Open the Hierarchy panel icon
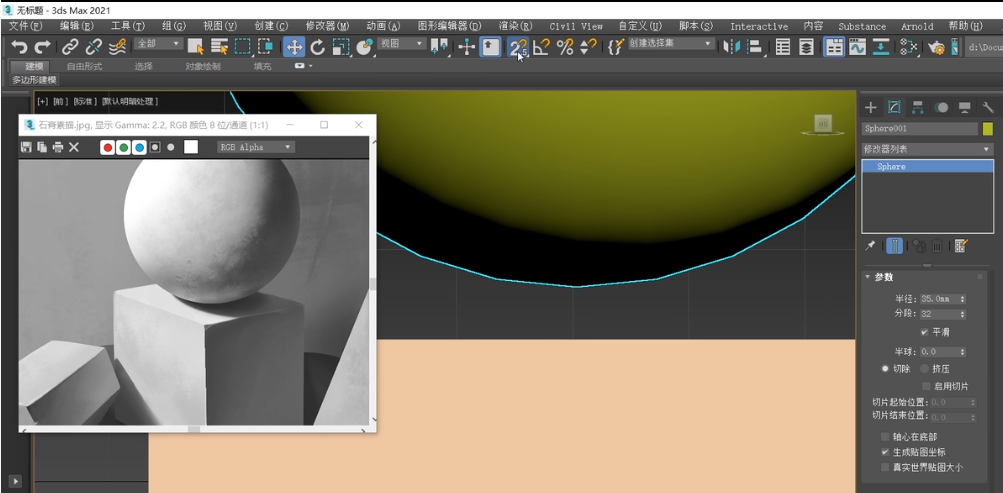The image size is (1003, 493). click(x=918, y=107)
